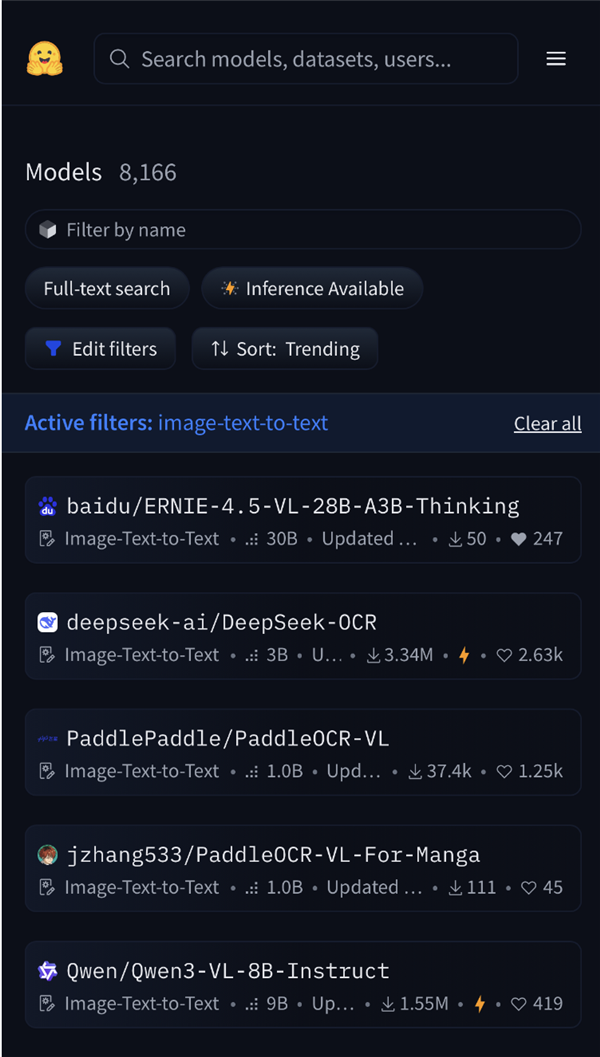Open the Sort: Trending dropdown

pyautogui.click(x=285, y=349)
